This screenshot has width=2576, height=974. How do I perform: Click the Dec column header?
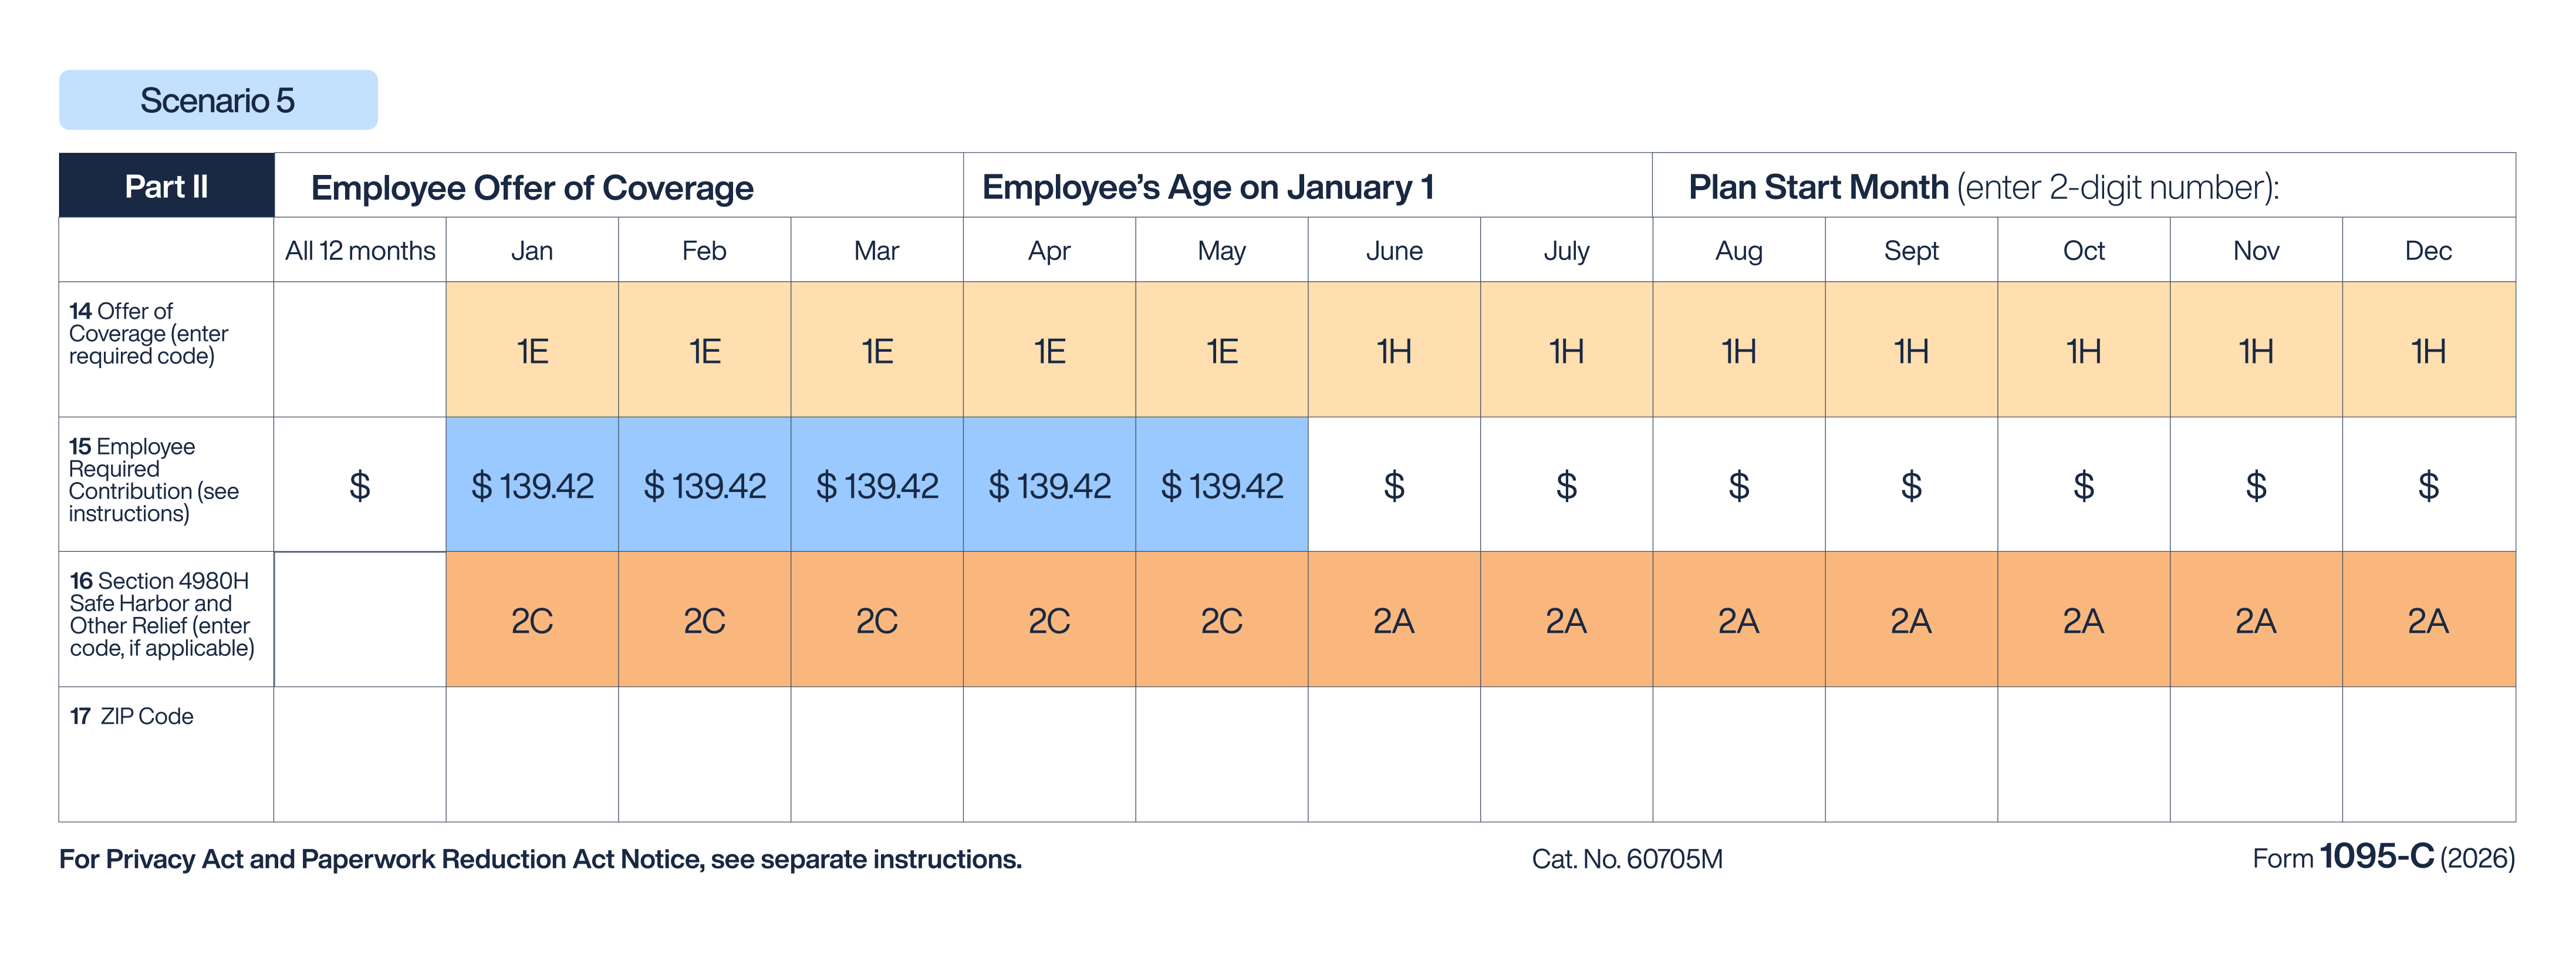click(2427, 250)
